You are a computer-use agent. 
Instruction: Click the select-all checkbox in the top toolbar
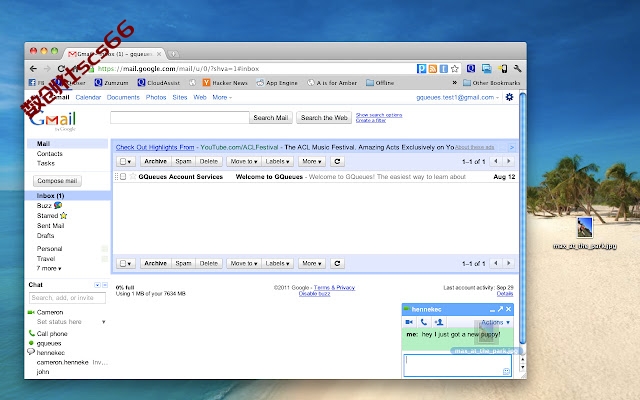(122, 162)
